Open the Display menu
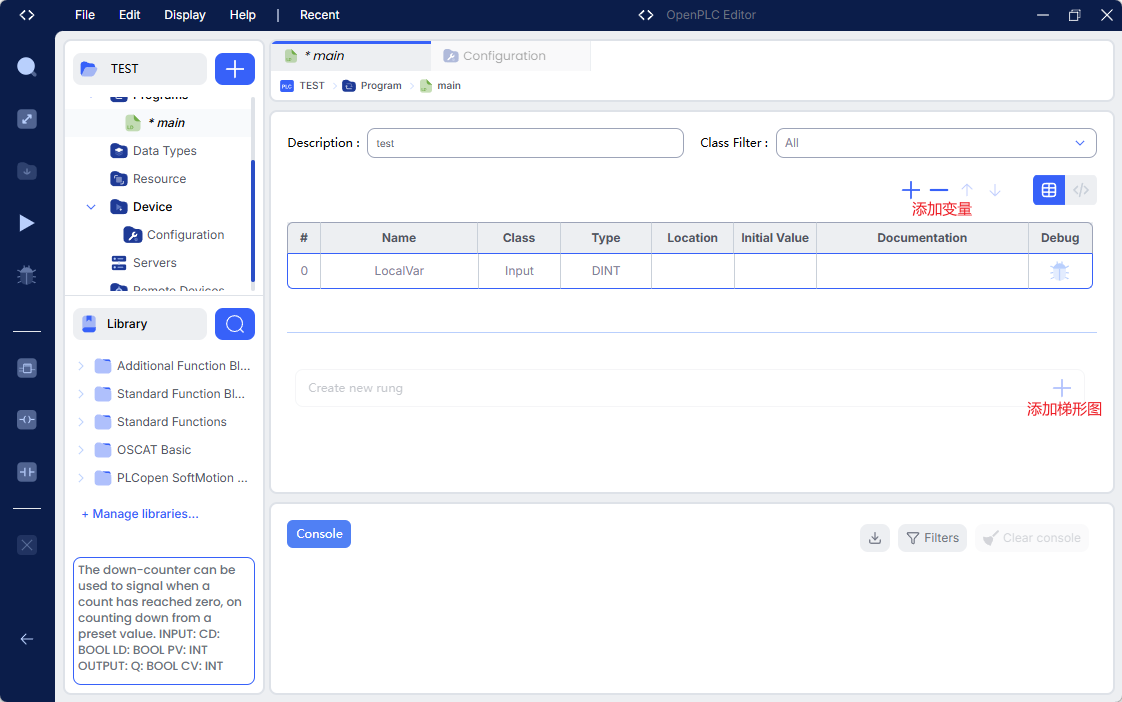Screen dimensions: 1122x702 [x=185, y=15]
